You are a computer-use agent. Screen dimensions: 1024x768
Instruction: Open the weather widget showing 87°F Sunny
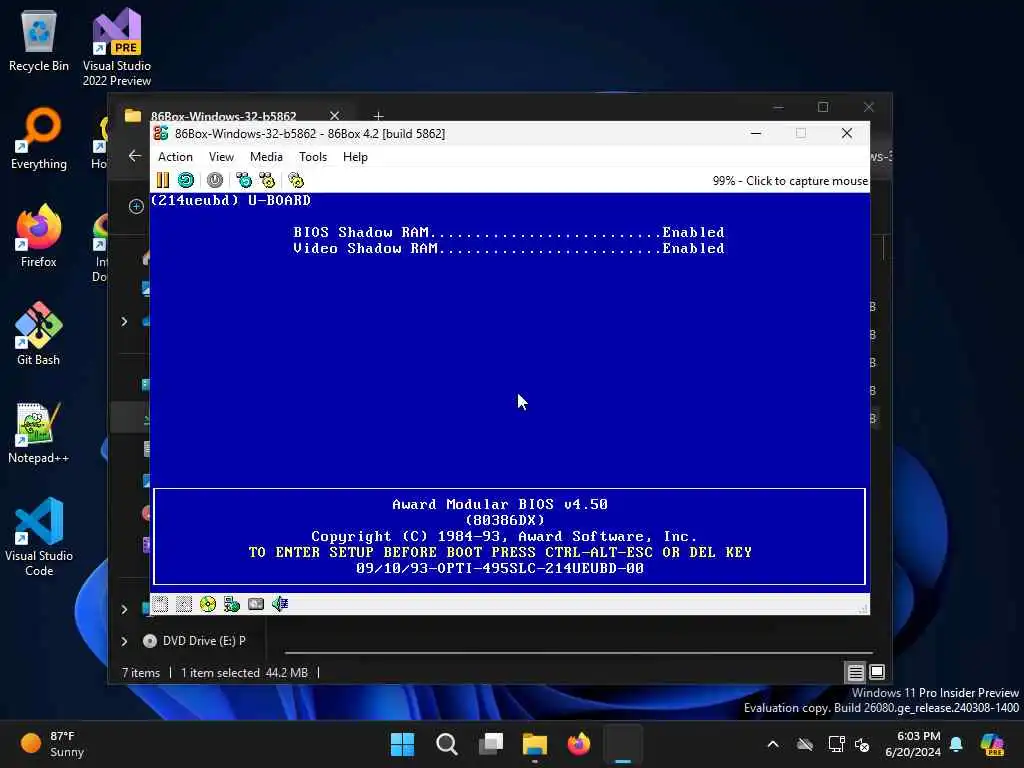(x=52, y=744)
